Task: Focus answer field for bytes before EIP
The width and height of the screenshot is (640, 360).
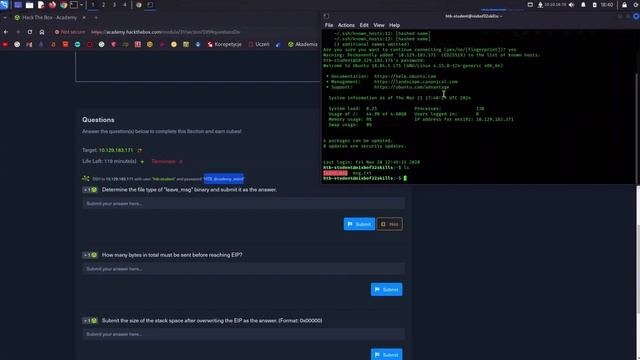Action: click(x=243, y=269)
